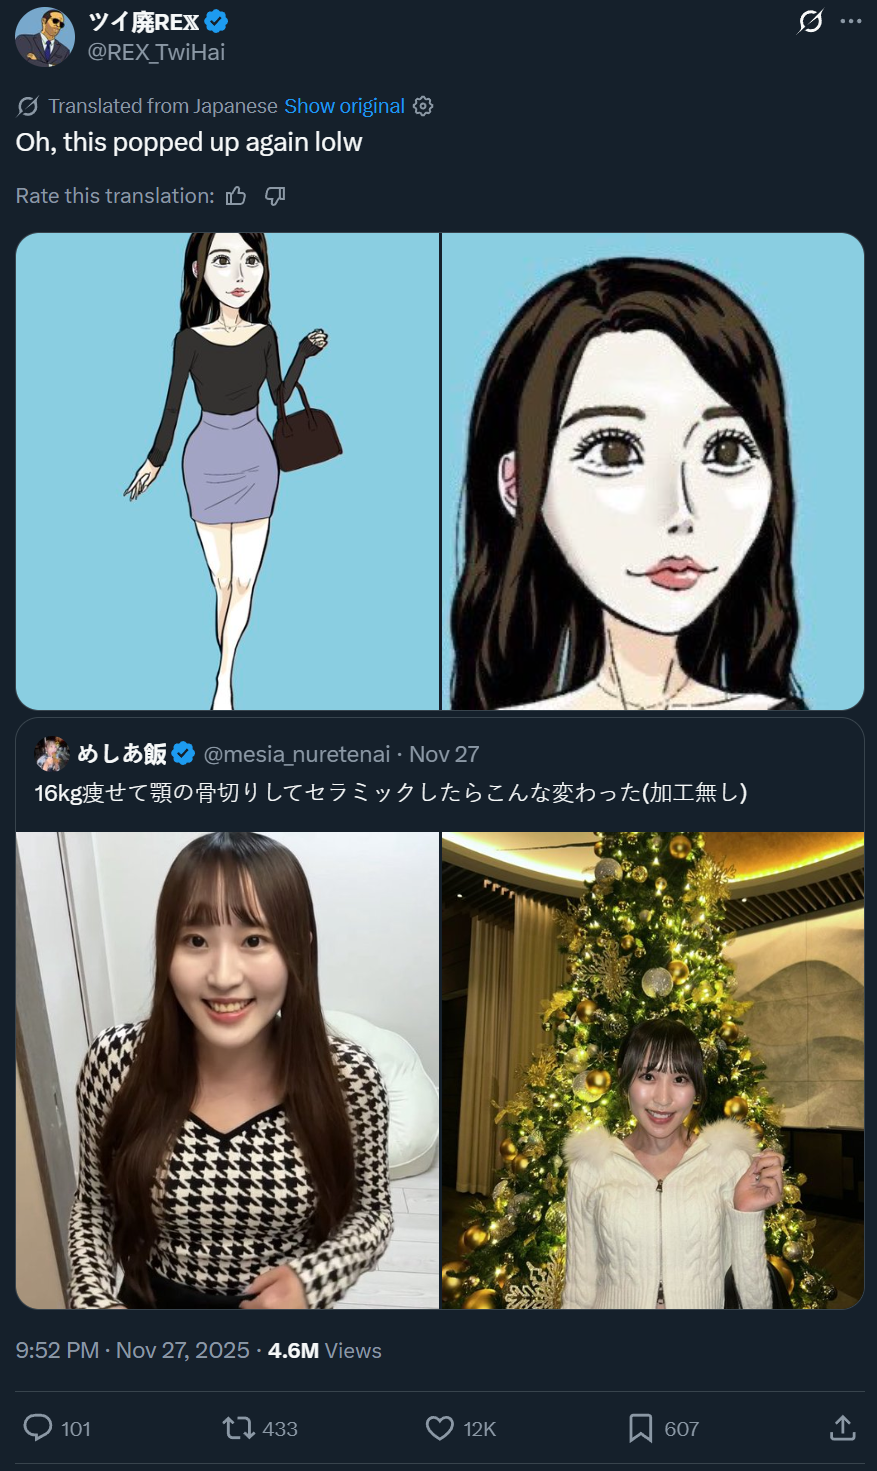Open @REX_TwiHai profile handle
This screenshot has width=877, height=1471.
156,52
